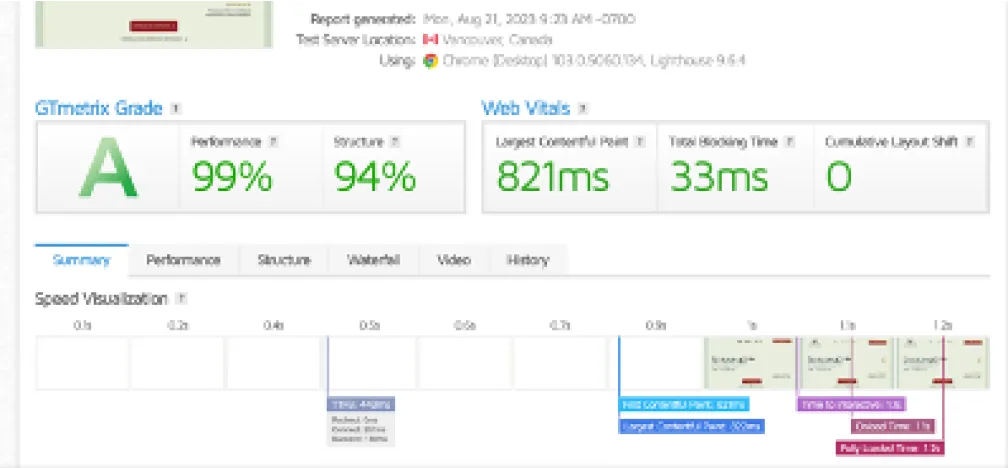This screenshot has height=468, width=1008.
Task: Open the History tab
Action: click(x=527, y=260)
